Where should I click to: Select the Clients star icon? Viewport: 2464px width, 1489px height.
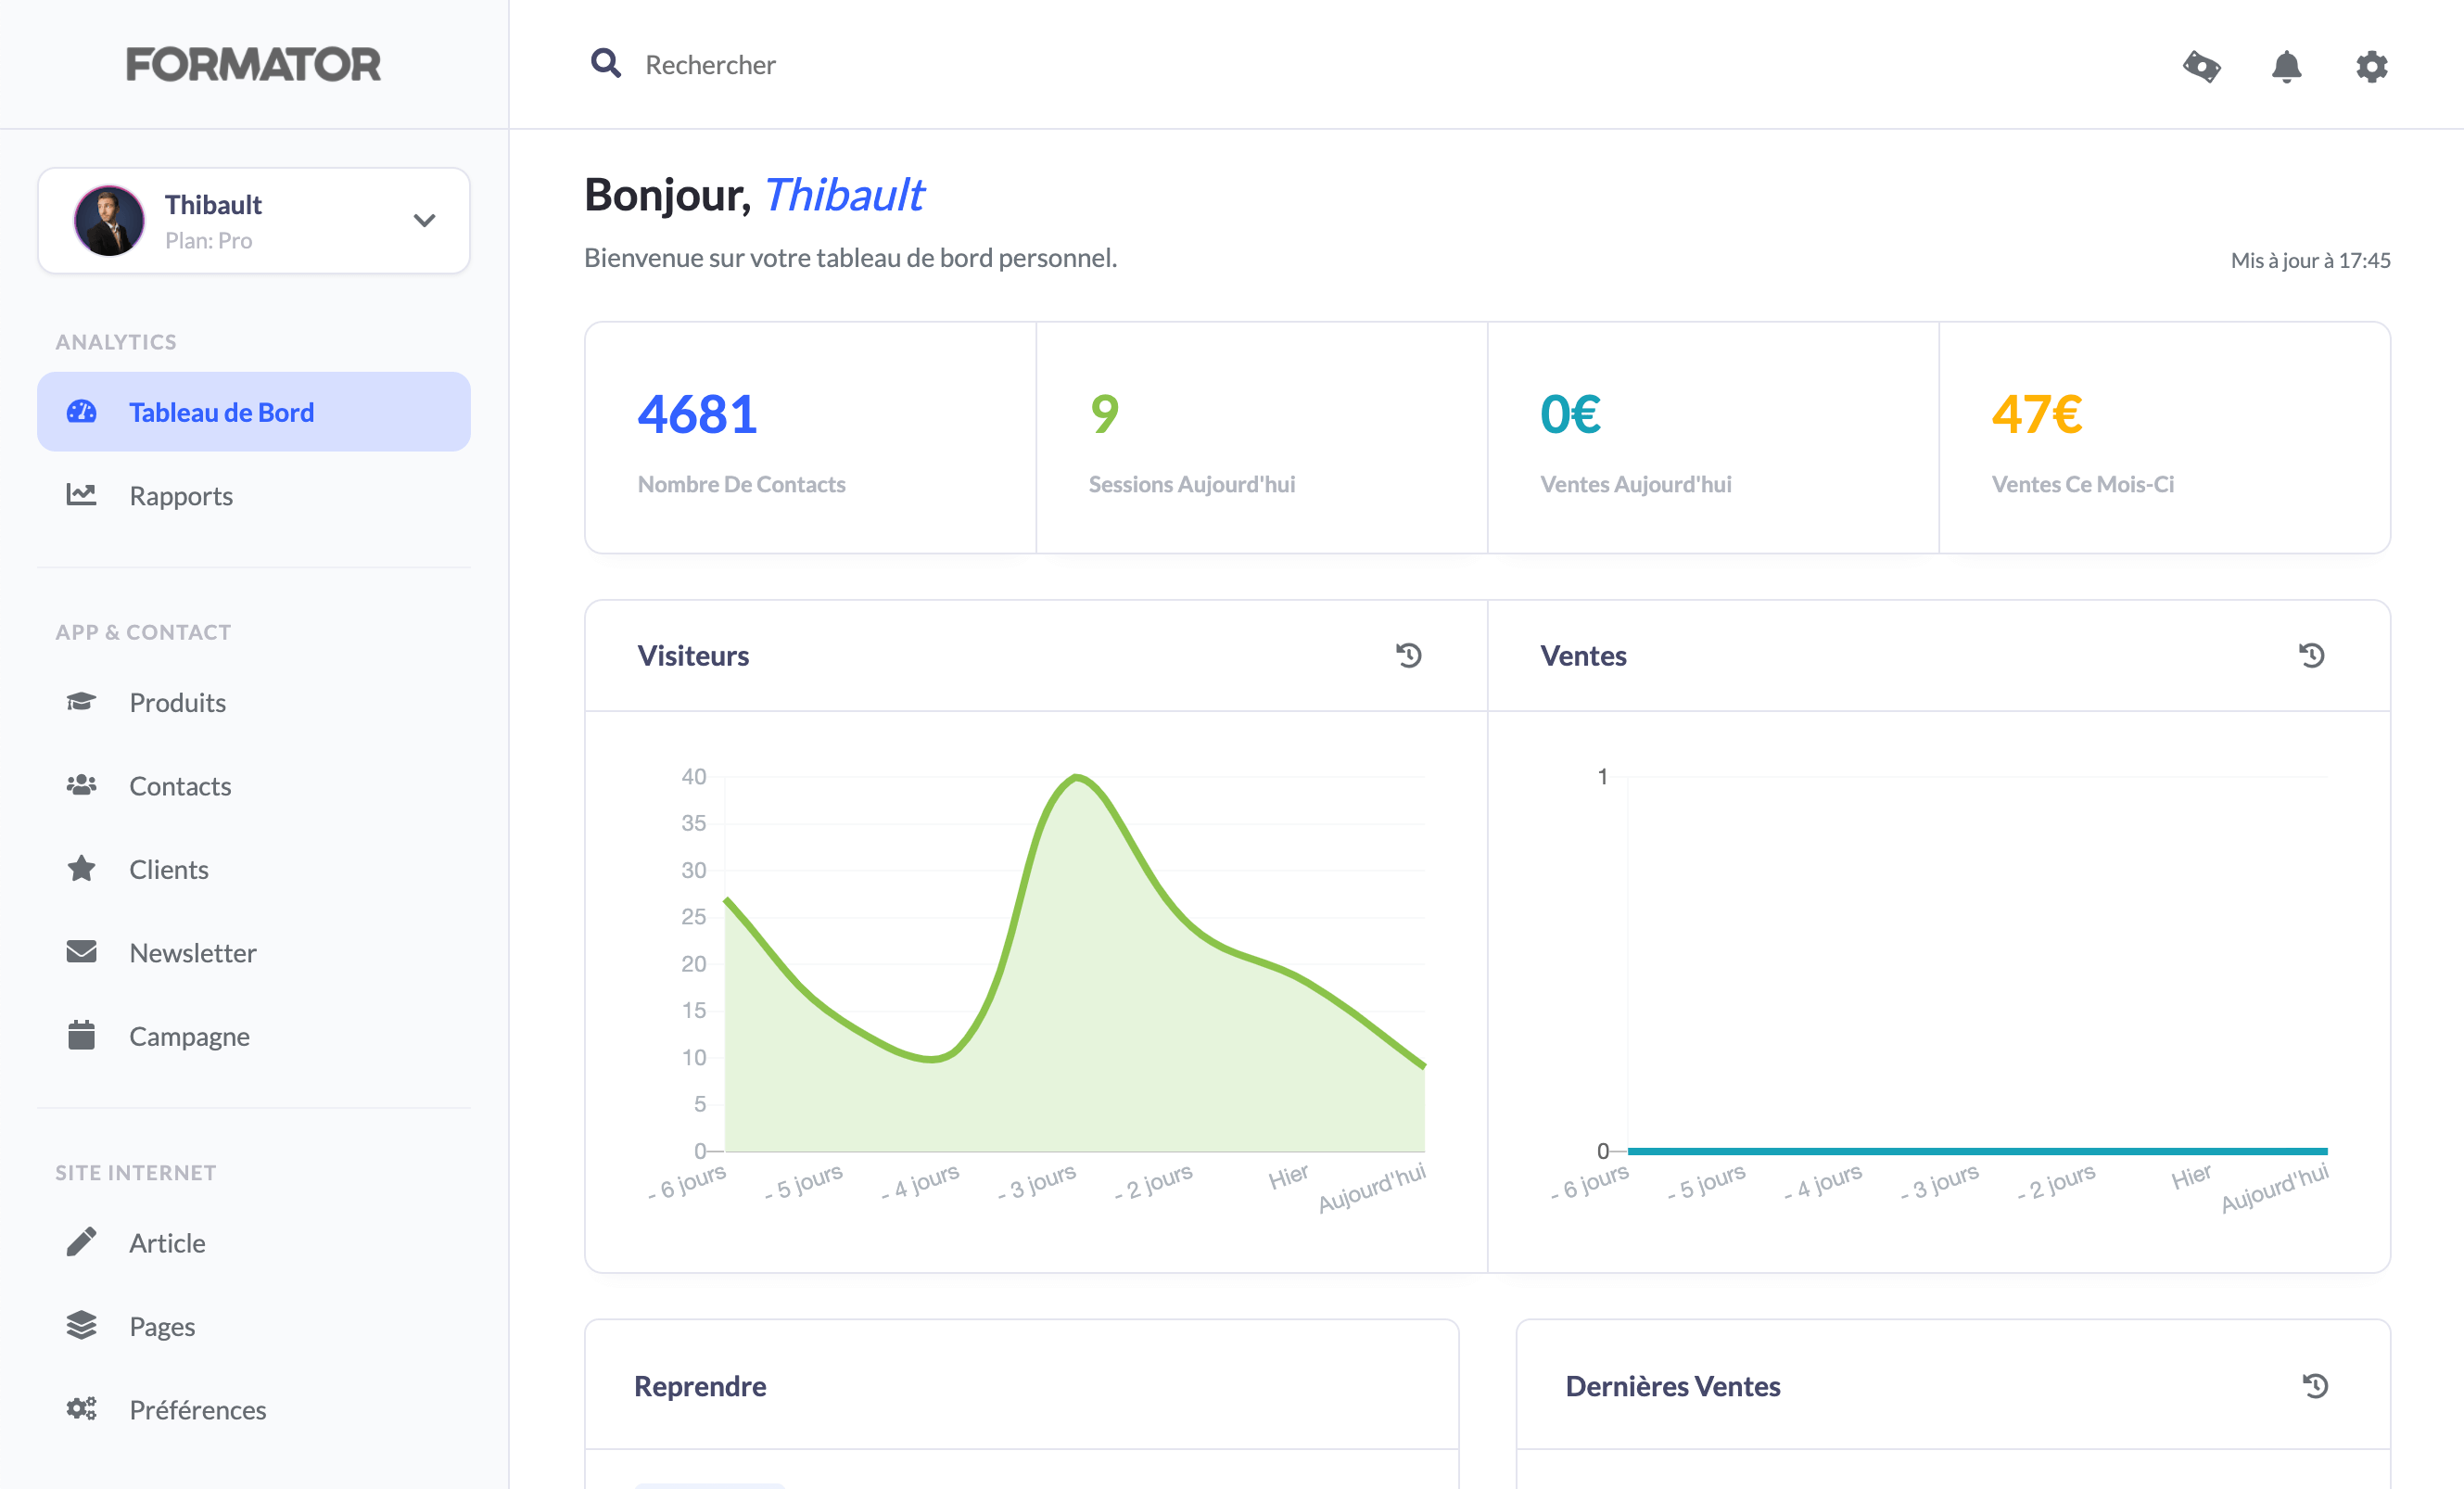pyautogui.click(x=82, y=868)
